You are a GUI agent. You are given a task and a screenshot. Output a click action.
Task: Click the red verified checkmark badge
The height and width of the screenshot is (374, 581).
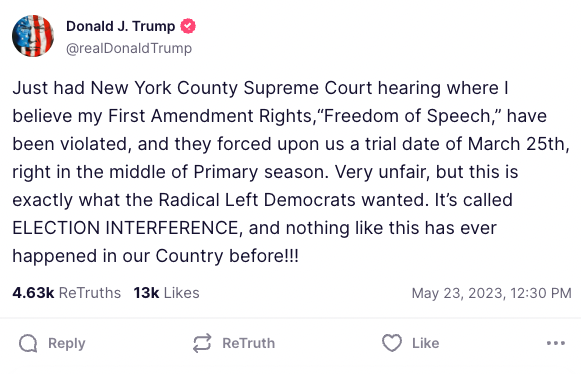pos(188,26)
